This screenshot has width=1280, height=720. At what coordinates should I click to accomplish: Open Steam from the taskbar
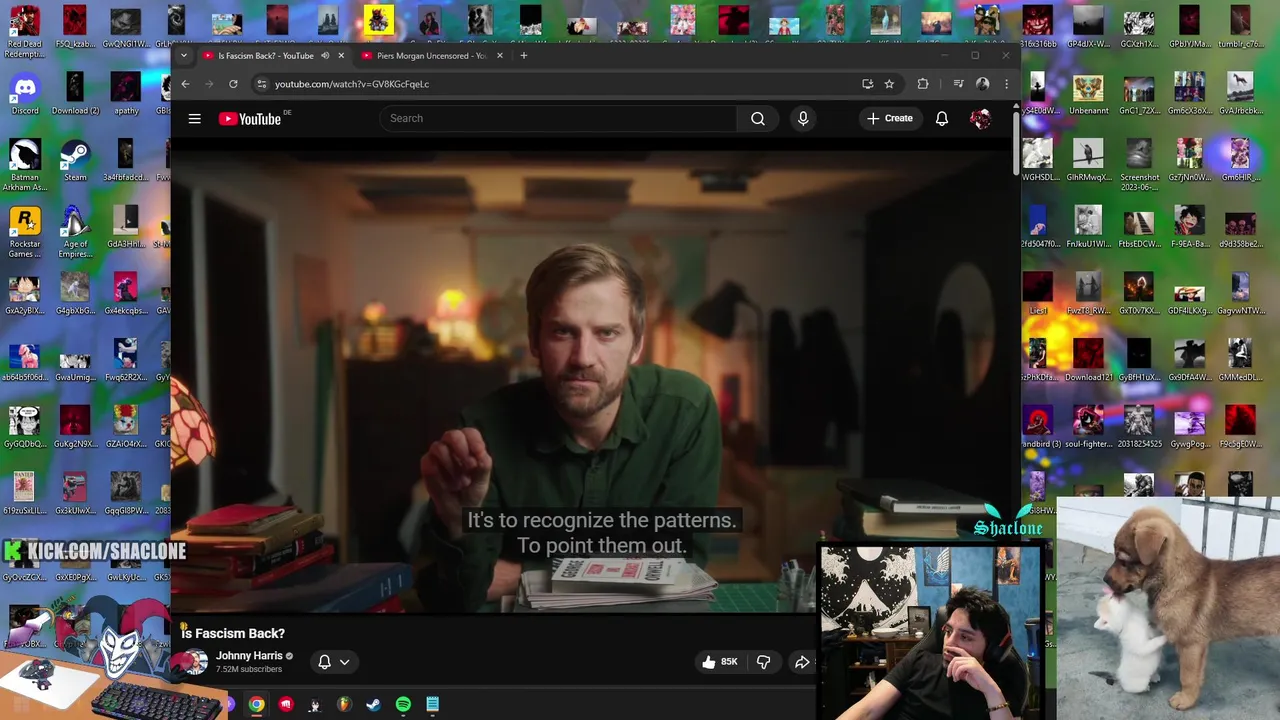(x=373, y=705)
